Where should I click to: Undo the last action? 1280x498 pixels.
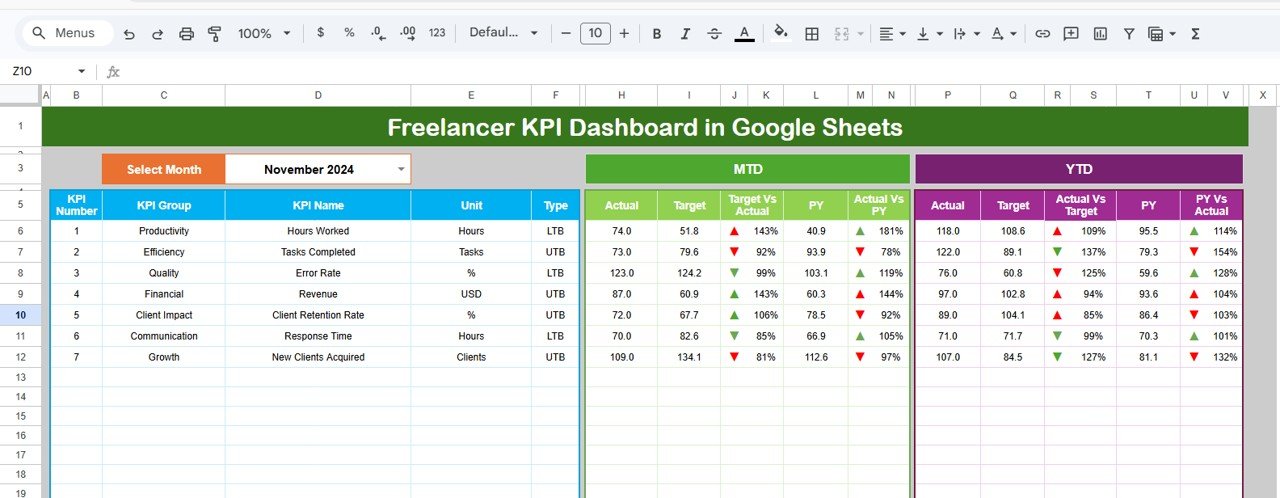pos(129,34)
